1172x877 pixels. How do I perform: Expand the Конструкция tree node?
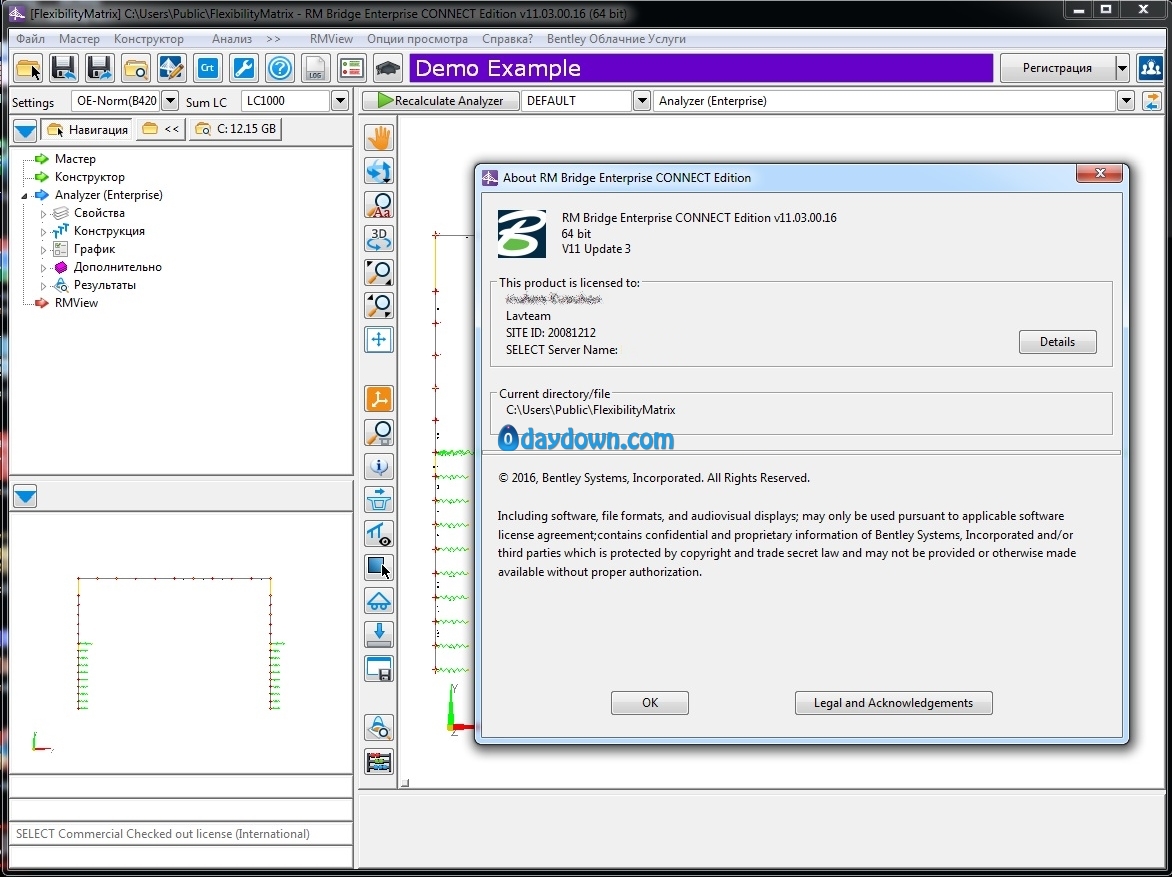[43, 232]
